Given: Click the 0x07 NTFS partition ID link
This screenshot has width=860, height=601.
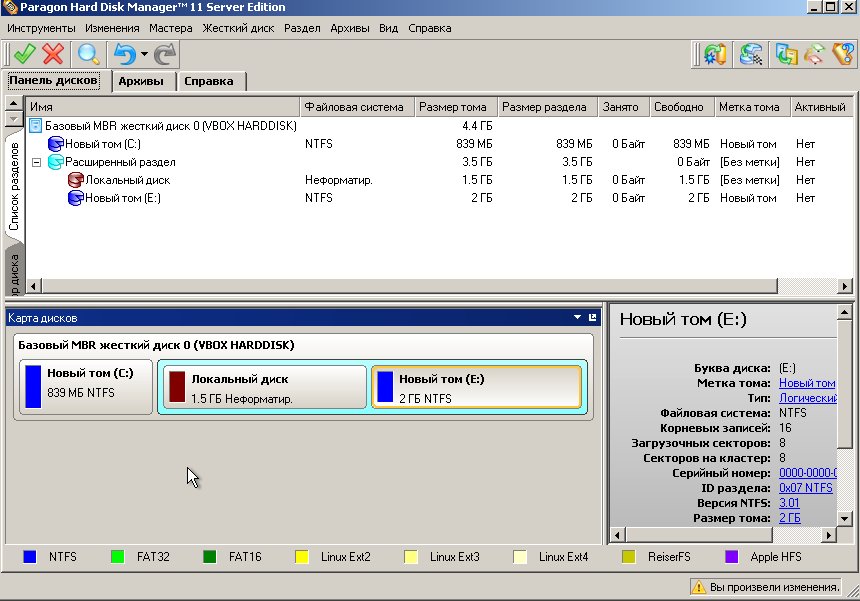Looking at the screenshot, I should pyautogui.click(x=805, y=488).
